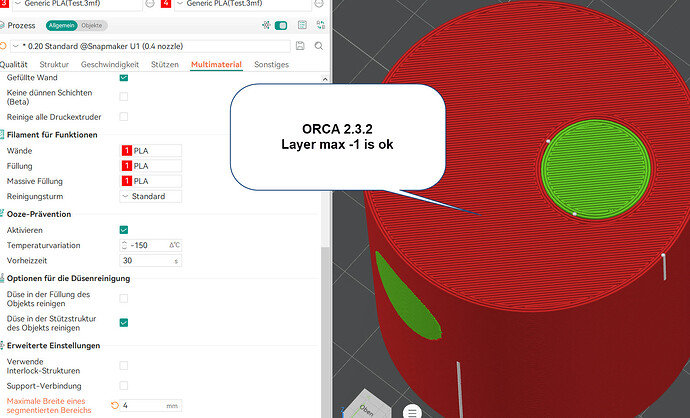This screenshot has width=690, height=418.
Task: Uncheck Düse in der Stützstruktur reinigen
Action: coord(124,323)
